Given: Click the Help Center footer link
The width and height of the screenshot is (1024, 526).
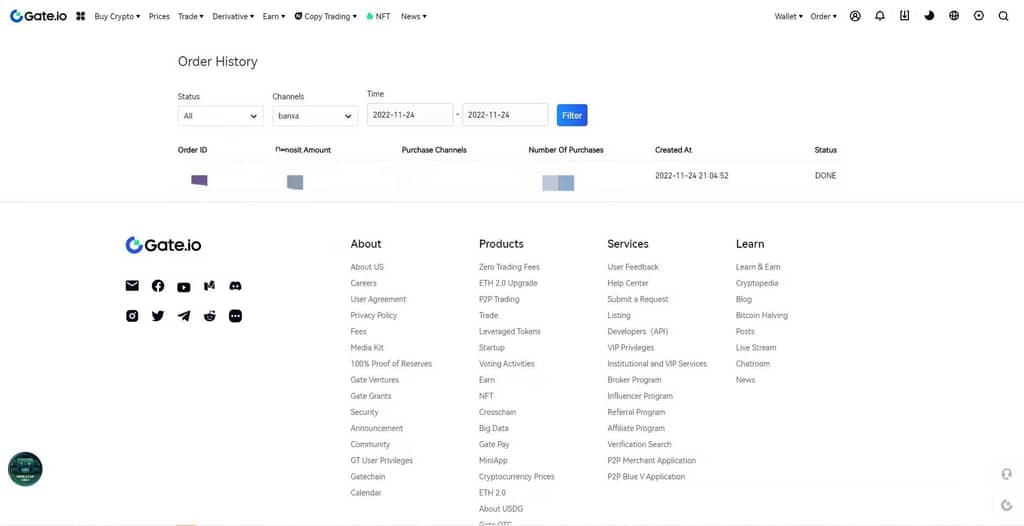Looking at the screenshot, I should [x=628, y=283].
